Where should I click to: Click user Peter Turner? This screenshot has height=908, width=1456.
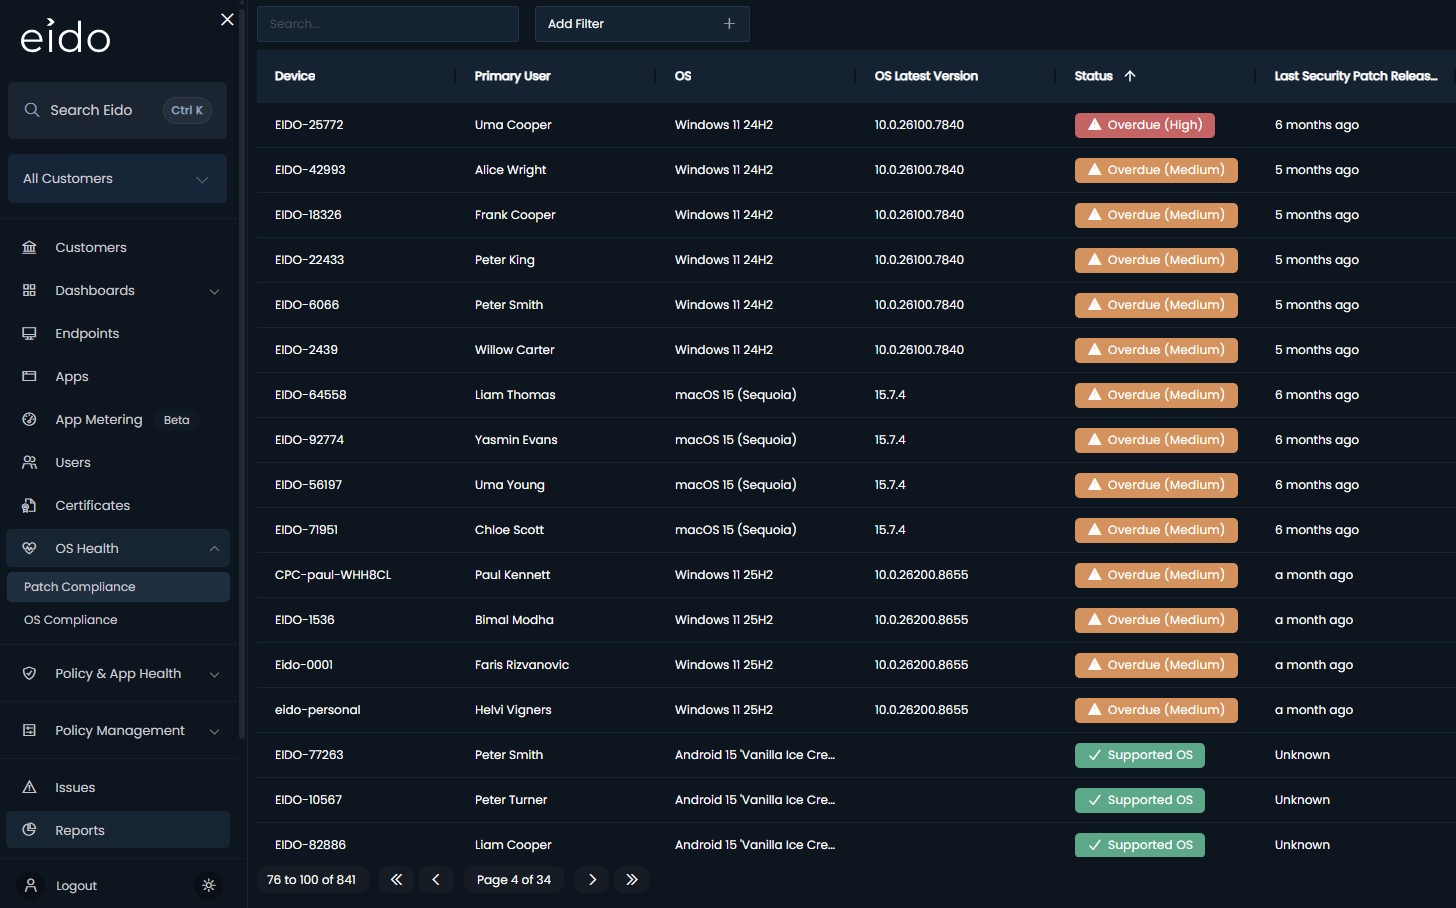pos(511,800)
